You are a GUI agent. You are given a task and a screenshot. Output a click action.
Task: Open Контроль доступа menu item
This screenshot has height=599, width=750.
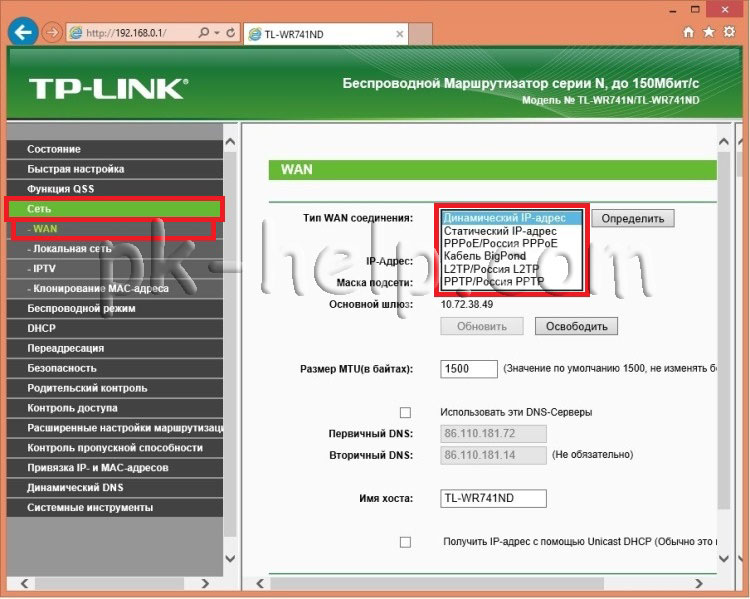115,409
